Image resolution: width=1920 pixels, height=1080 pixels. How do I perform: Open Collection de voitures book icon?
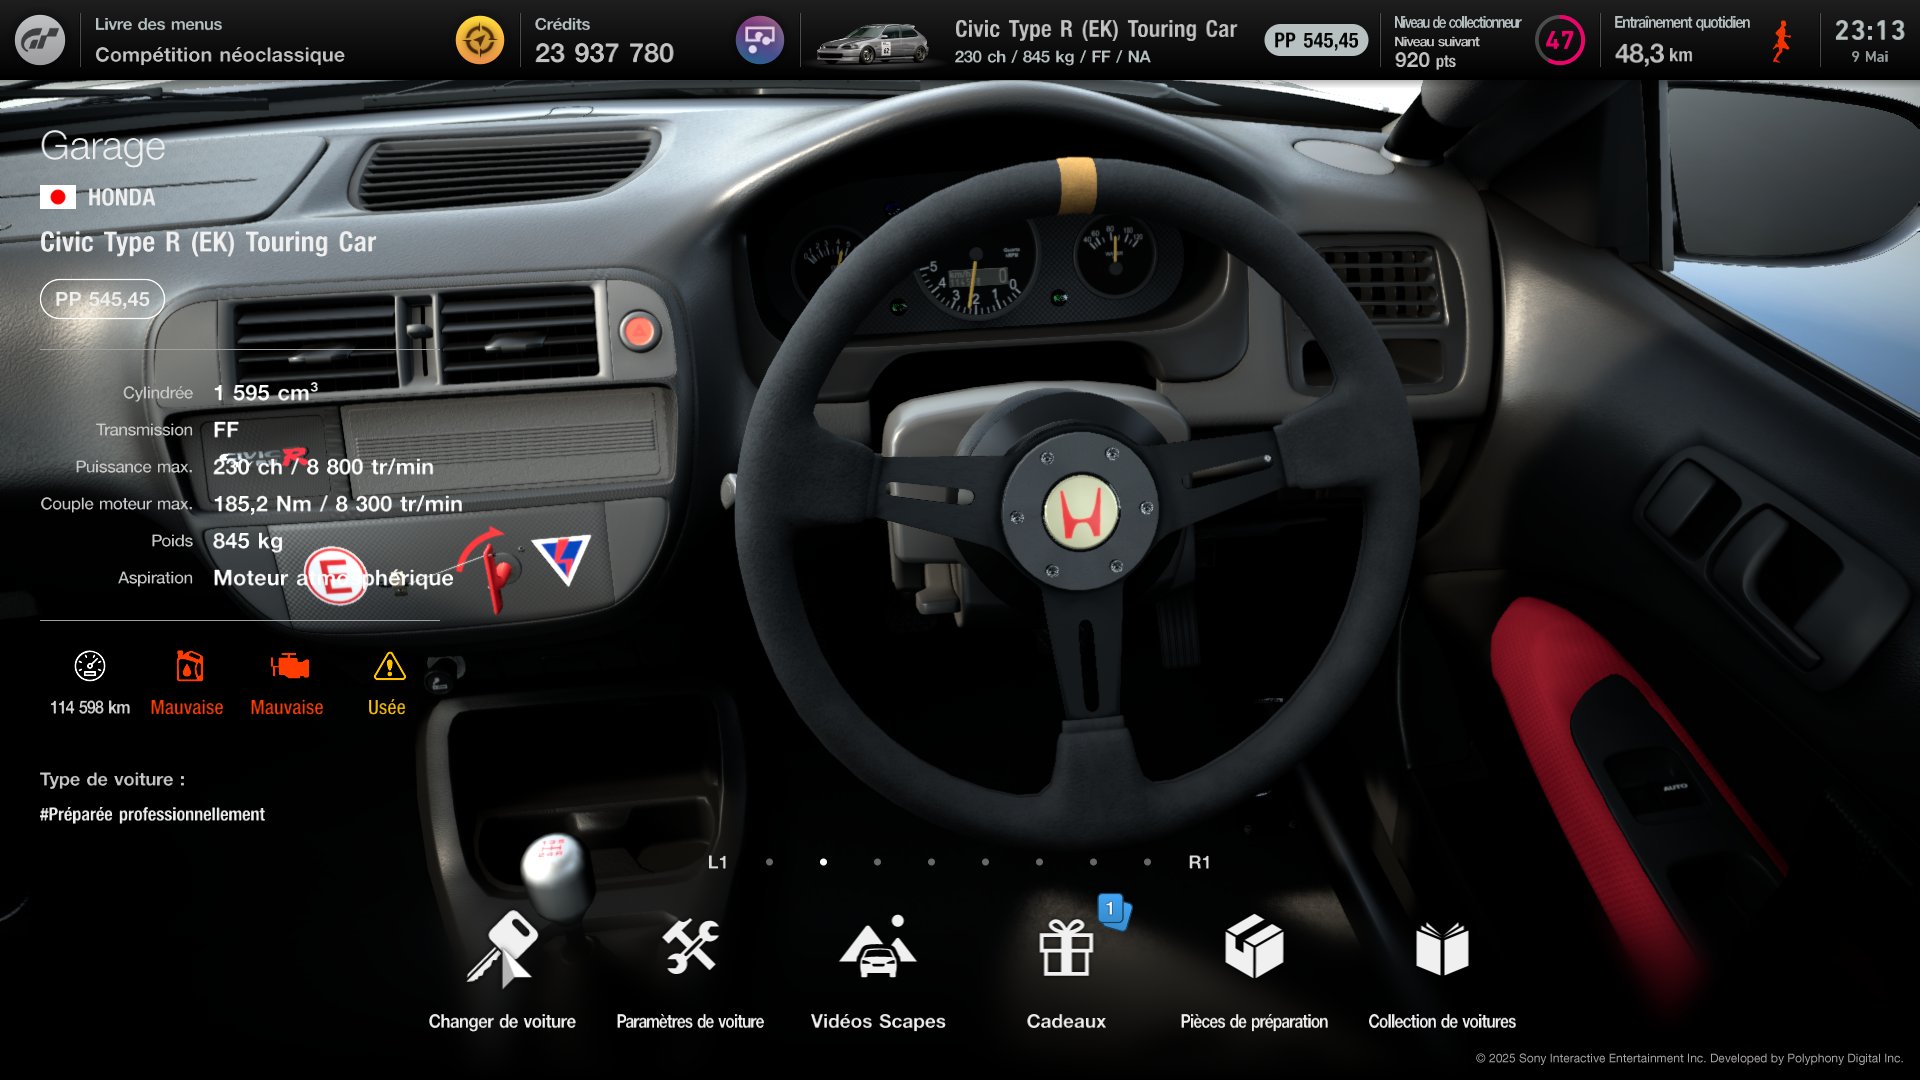point(1442,948)
